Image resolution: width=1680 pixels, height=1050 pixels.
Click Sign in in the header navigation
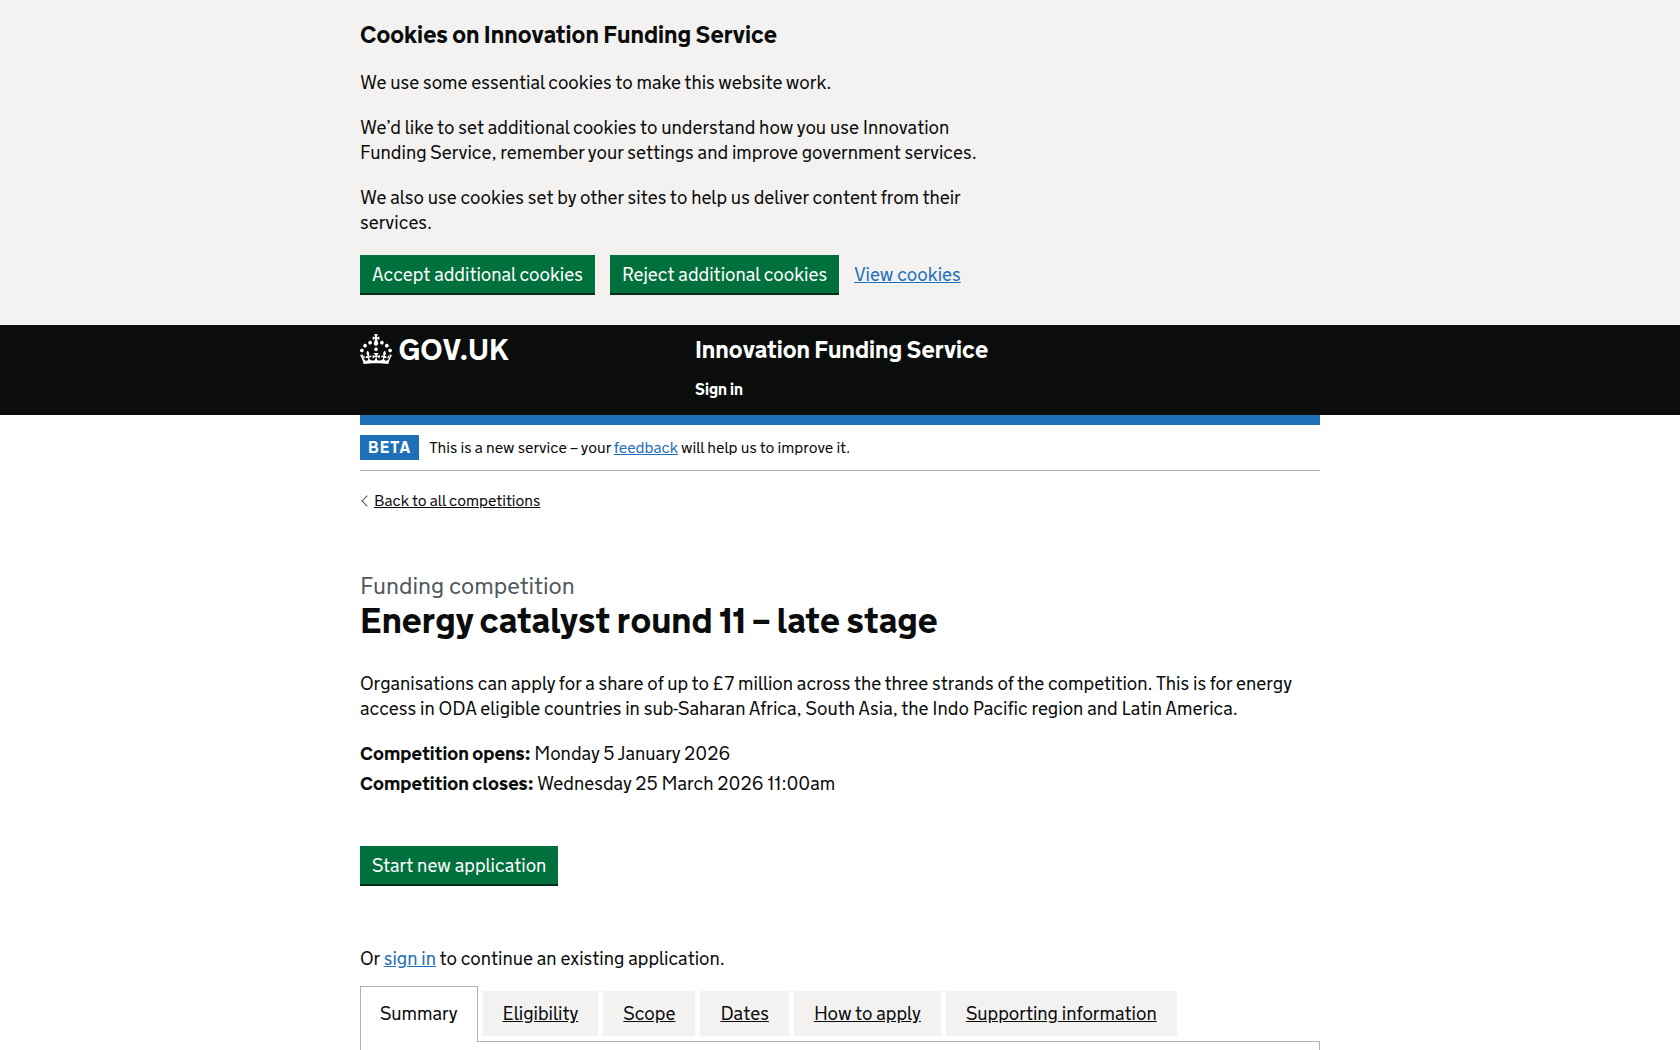click(719, 390)
